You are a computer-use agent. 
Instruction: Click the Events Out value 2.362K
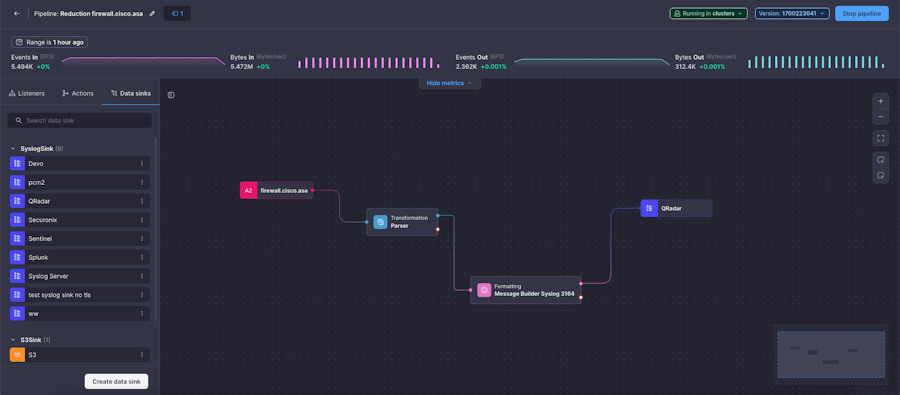[x=467, y=67]
